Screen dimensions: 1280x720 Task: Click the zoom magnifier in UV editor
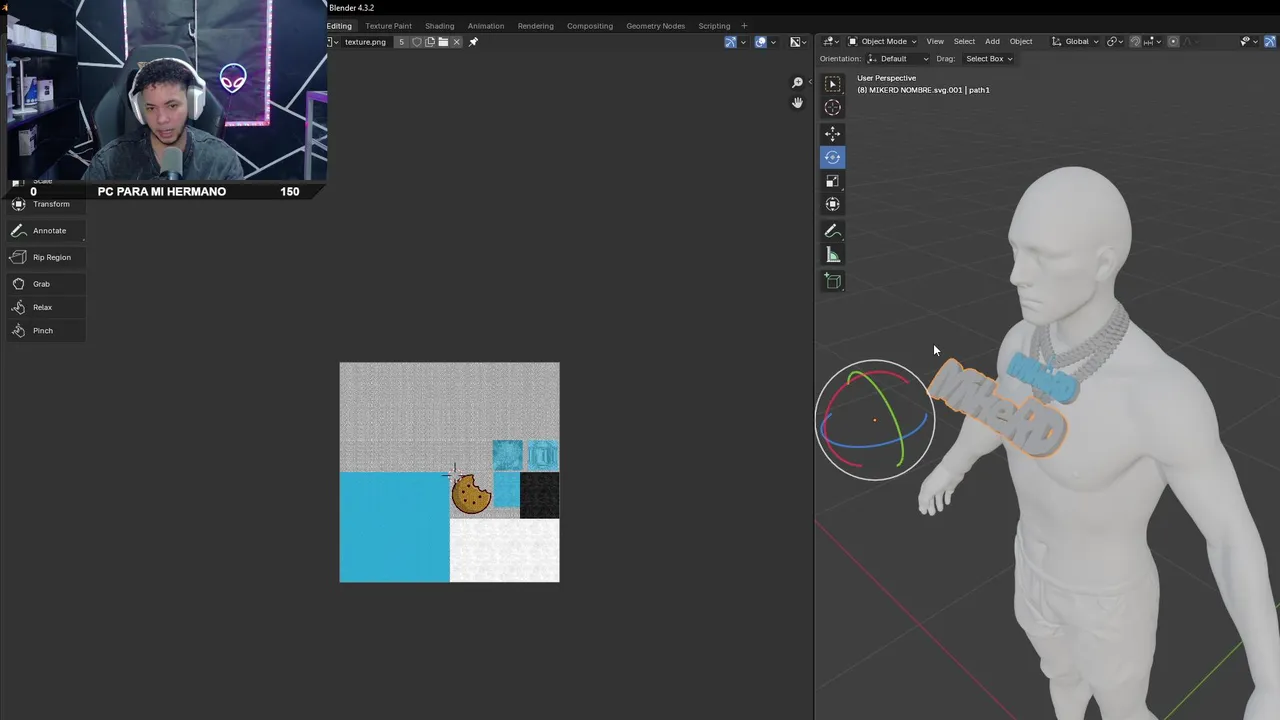click(797, 83)
